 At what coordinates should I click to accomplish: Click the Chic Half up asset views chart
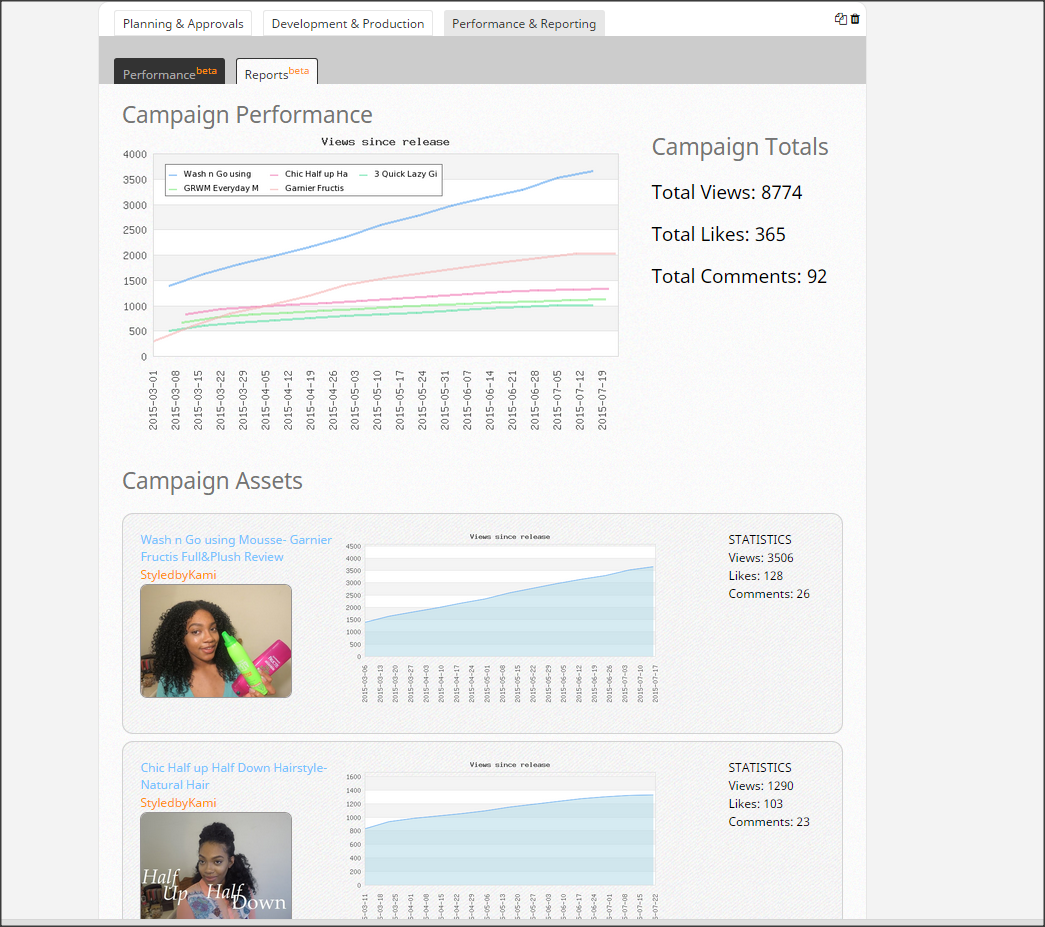coord(509,830)
